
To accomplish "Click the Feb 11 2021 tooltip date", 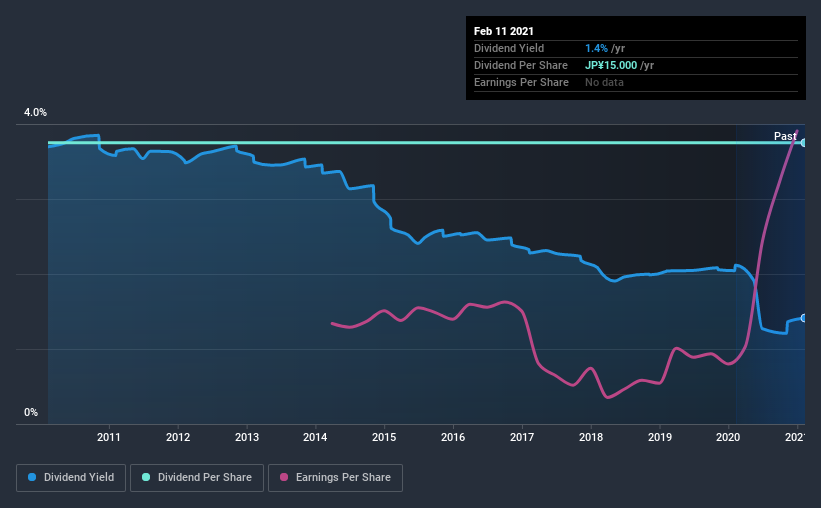I will 504,31.
